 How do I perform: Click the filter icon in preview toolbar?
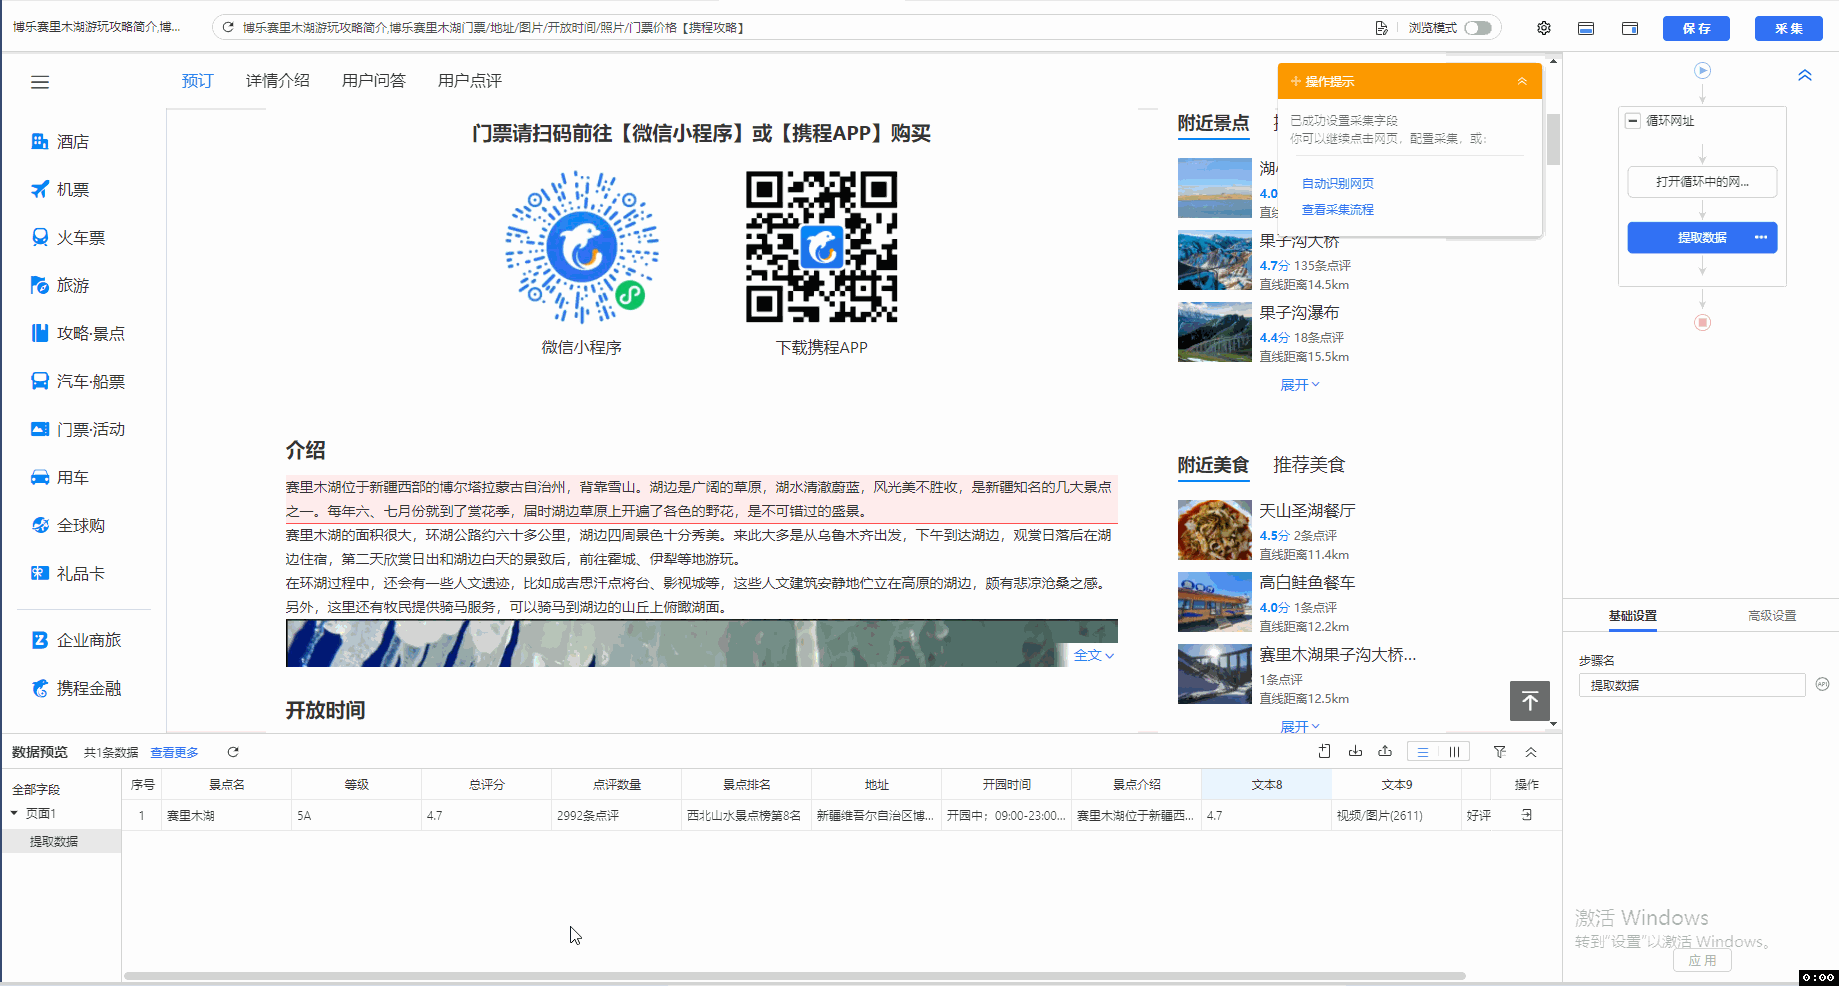point(1500,752)
